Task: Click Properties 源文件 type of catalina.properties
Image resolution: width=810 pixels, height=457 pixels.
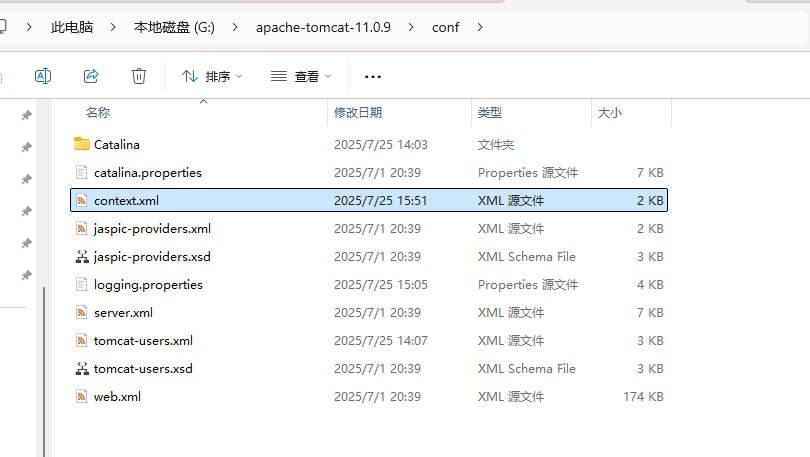Action: pos(528,172)
